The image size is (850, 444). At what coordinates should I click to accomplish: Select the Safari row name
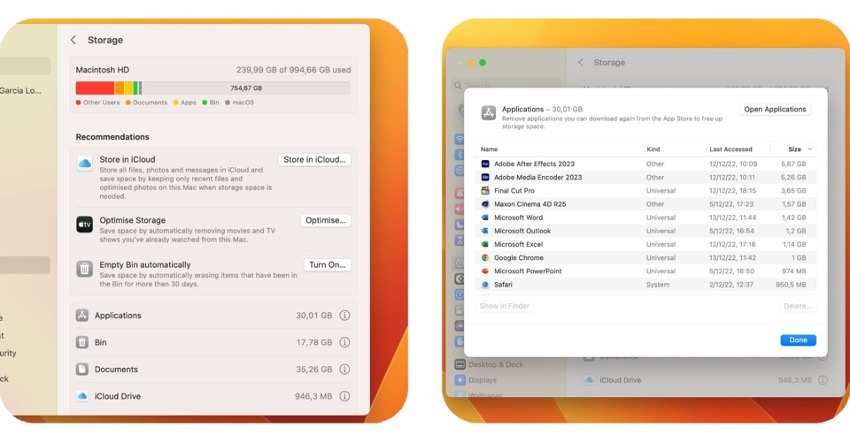[x=503, y=285]
